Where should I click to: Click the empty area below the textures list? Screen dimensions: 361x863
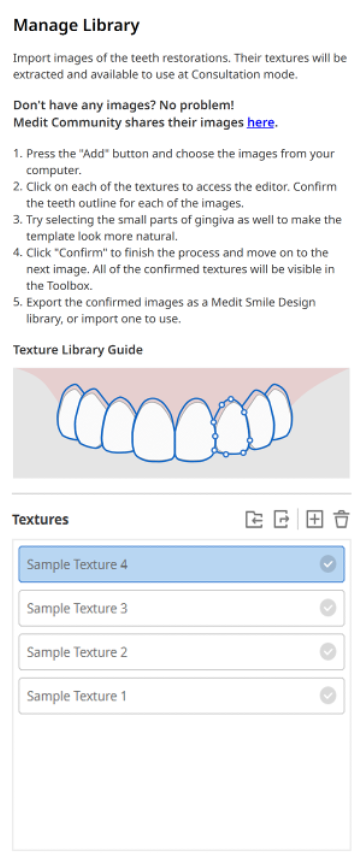coord(182,782)
